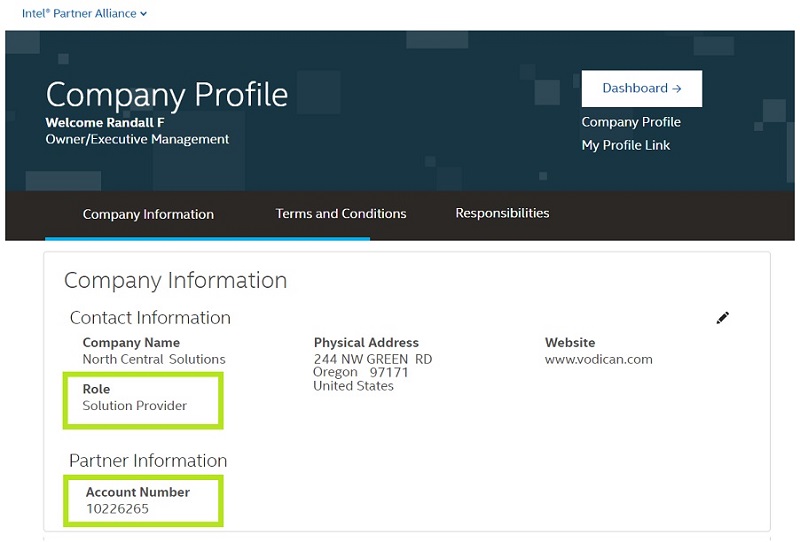Click the My Profile Link
Screen dimensions: 800x542
coord(626,145)
